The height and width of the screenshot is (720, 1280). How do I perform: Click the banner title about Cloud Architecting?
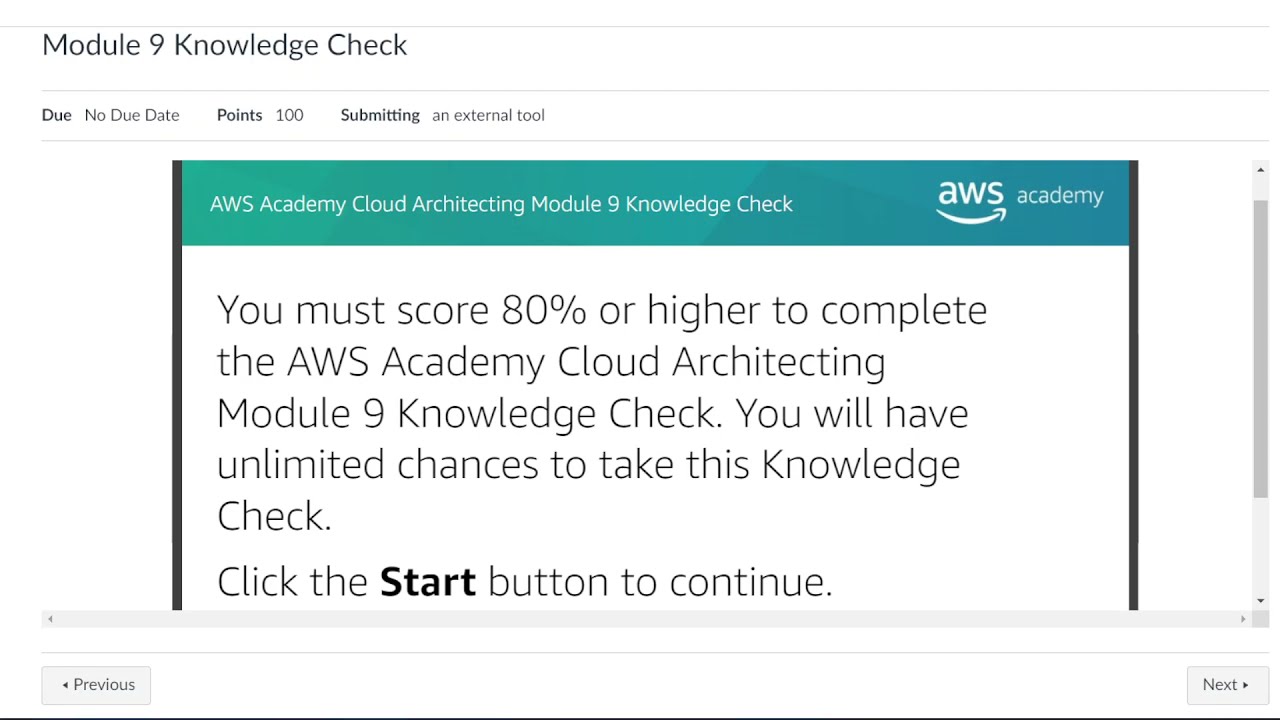pos(501,204)
